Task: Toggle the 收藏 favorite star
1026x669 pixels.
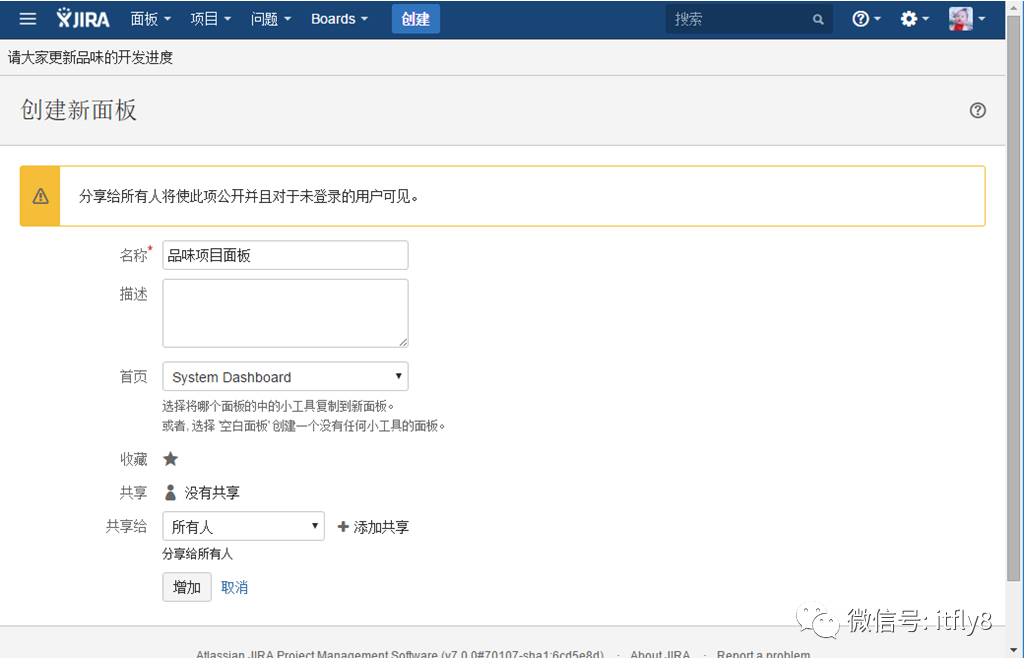Action: tap(171, 459)
